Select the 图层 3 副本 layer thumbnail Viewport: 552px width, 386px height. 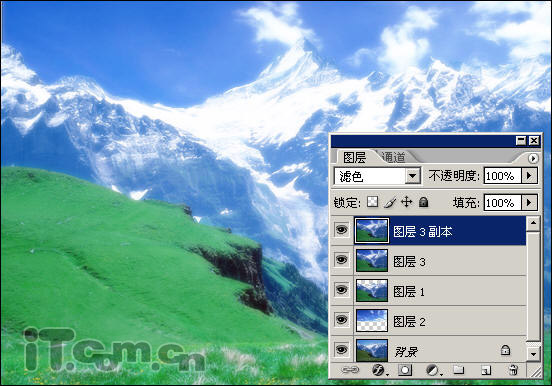pyautogui.click(x=372, y=230)
